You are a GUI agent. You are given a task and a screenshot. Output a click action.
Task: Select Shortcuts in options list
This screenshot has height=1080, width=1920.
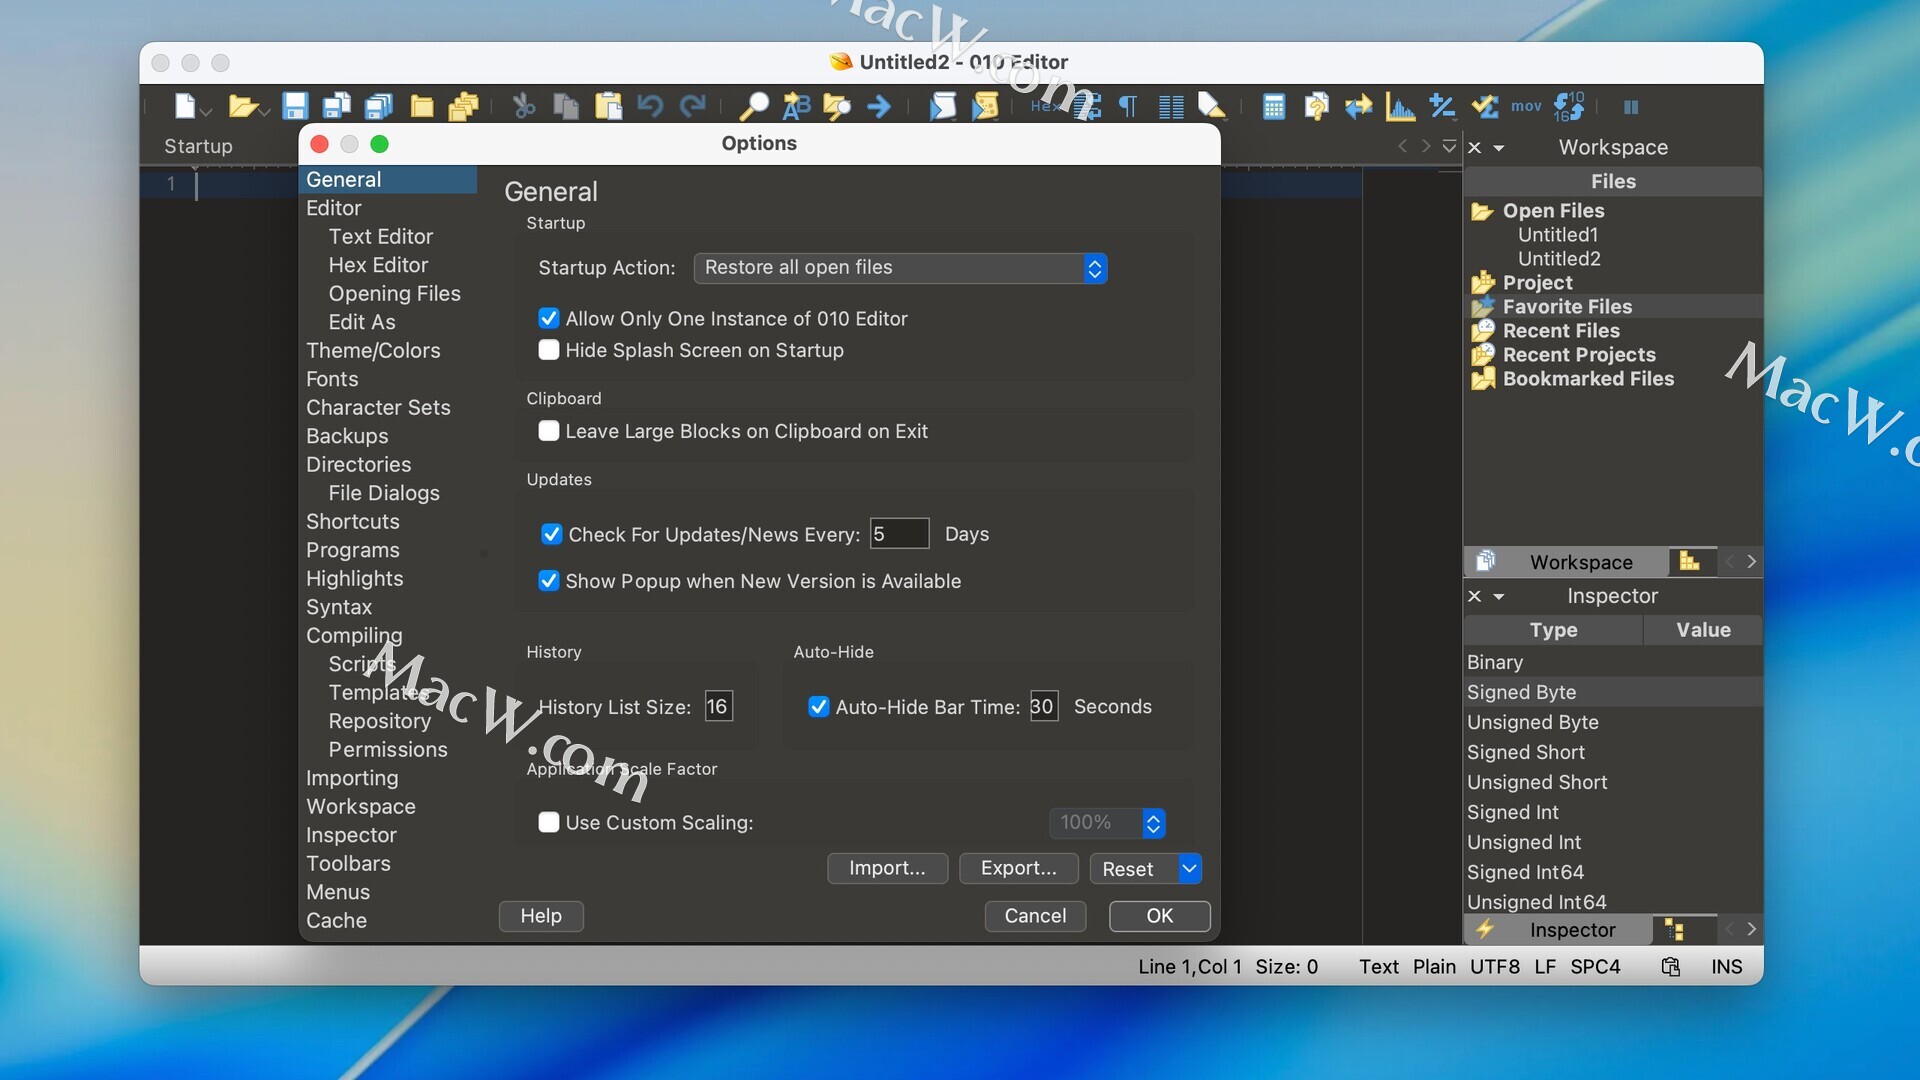(x=352, y=522)
